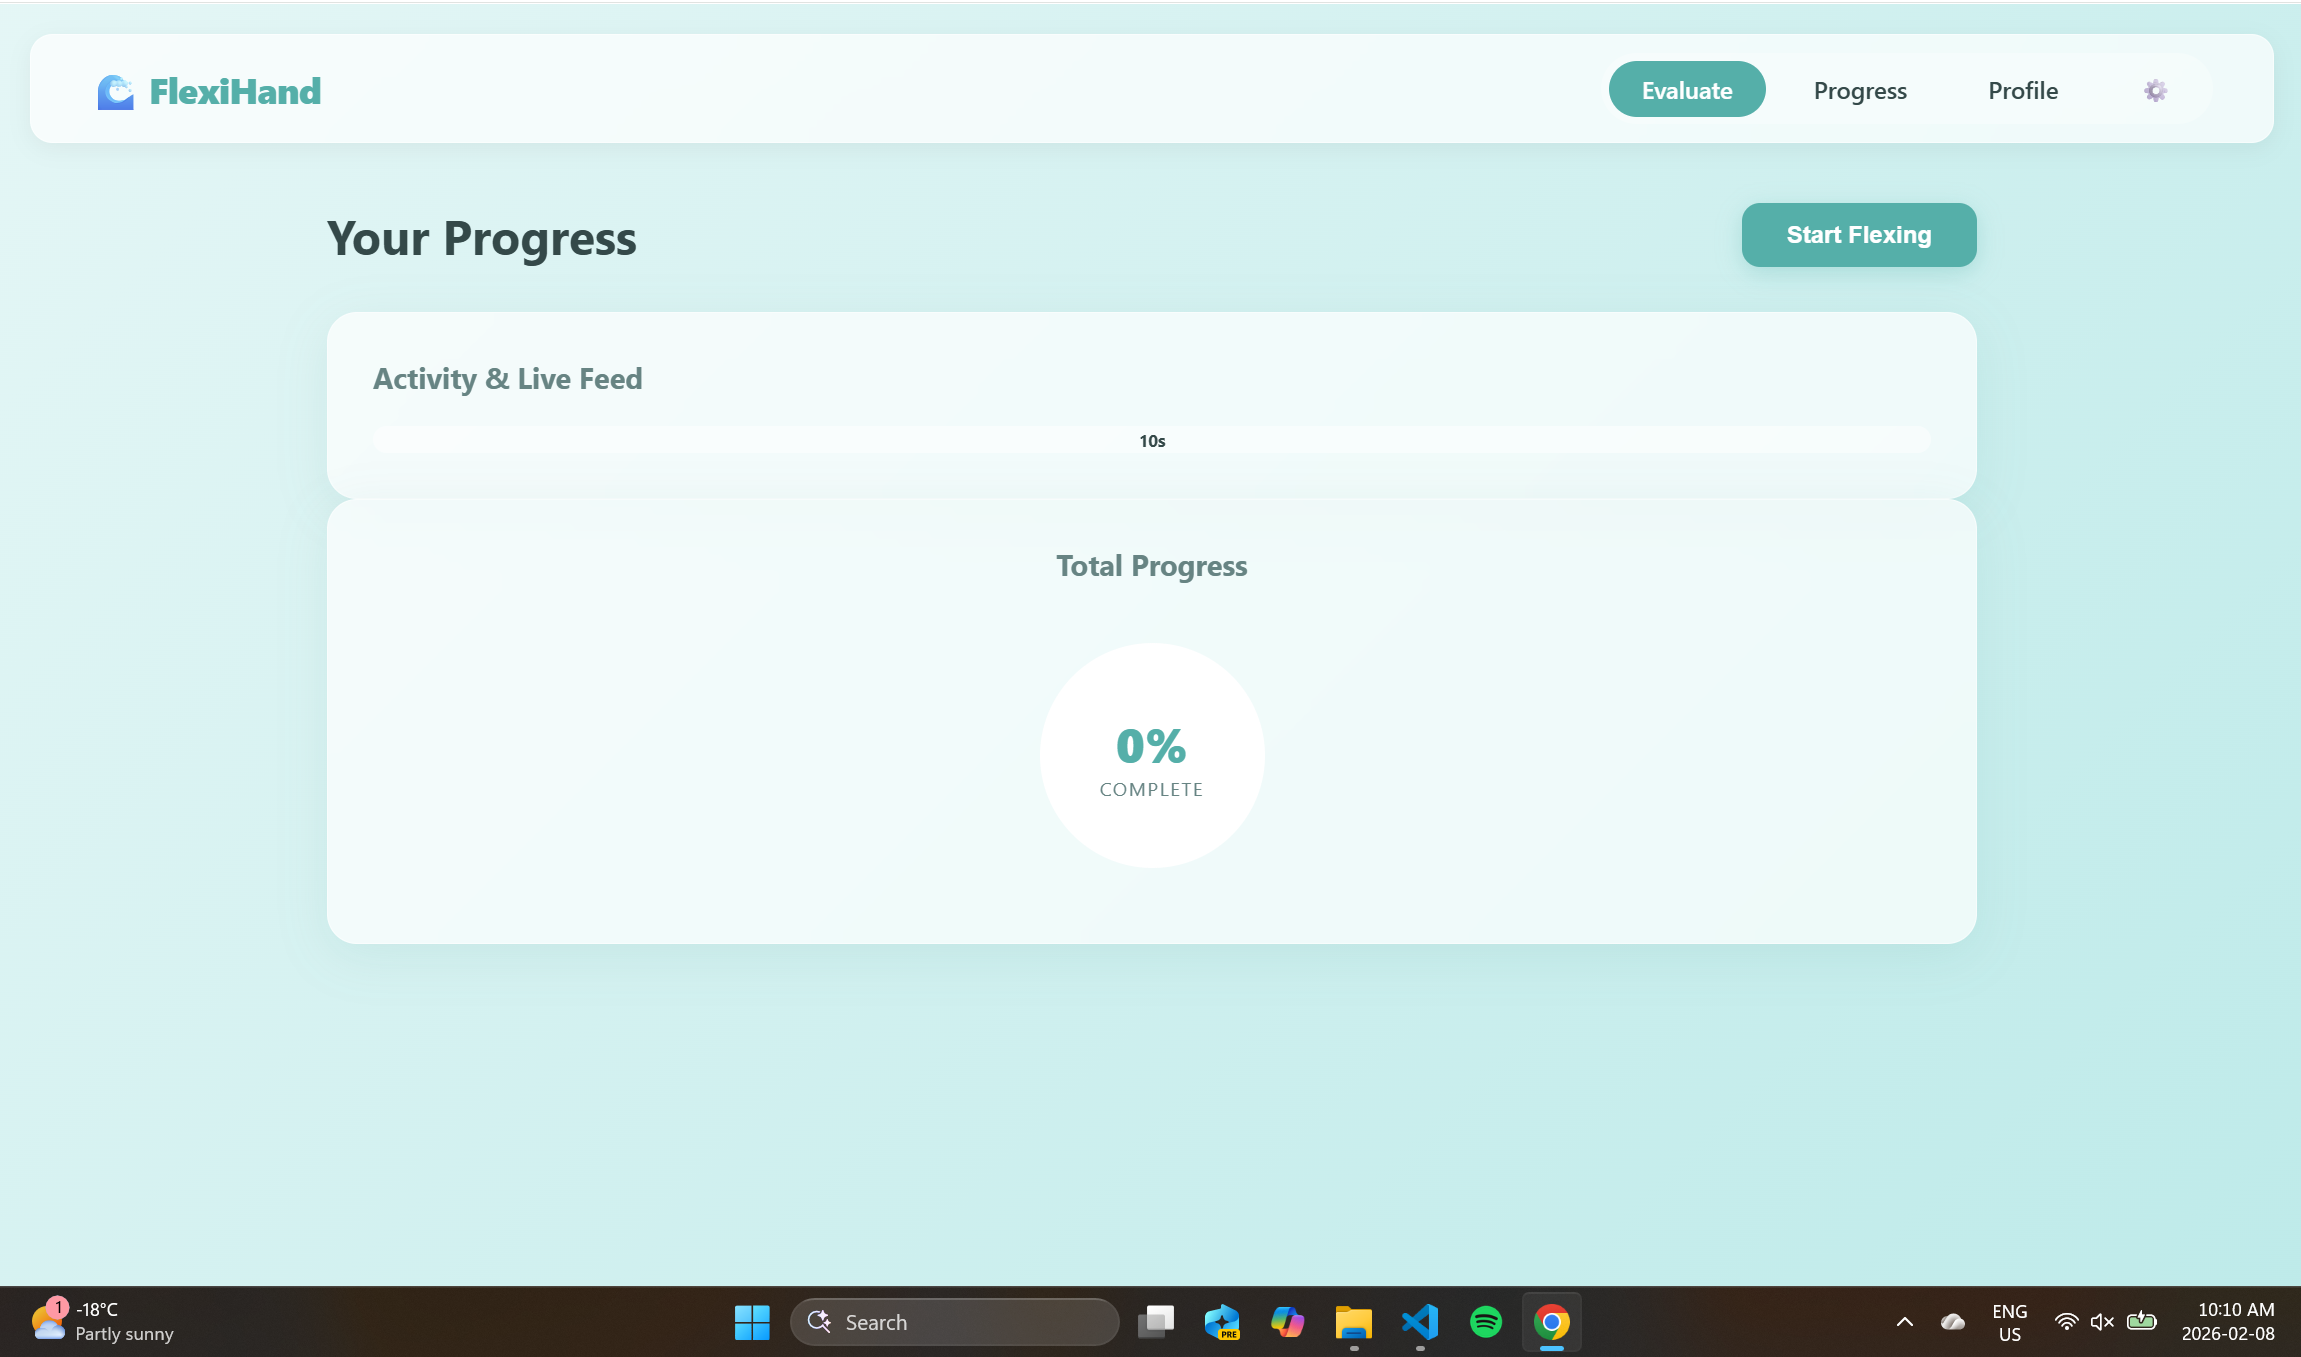
Task: Open Task View on the taskbar
Action: point(1156,1322)
